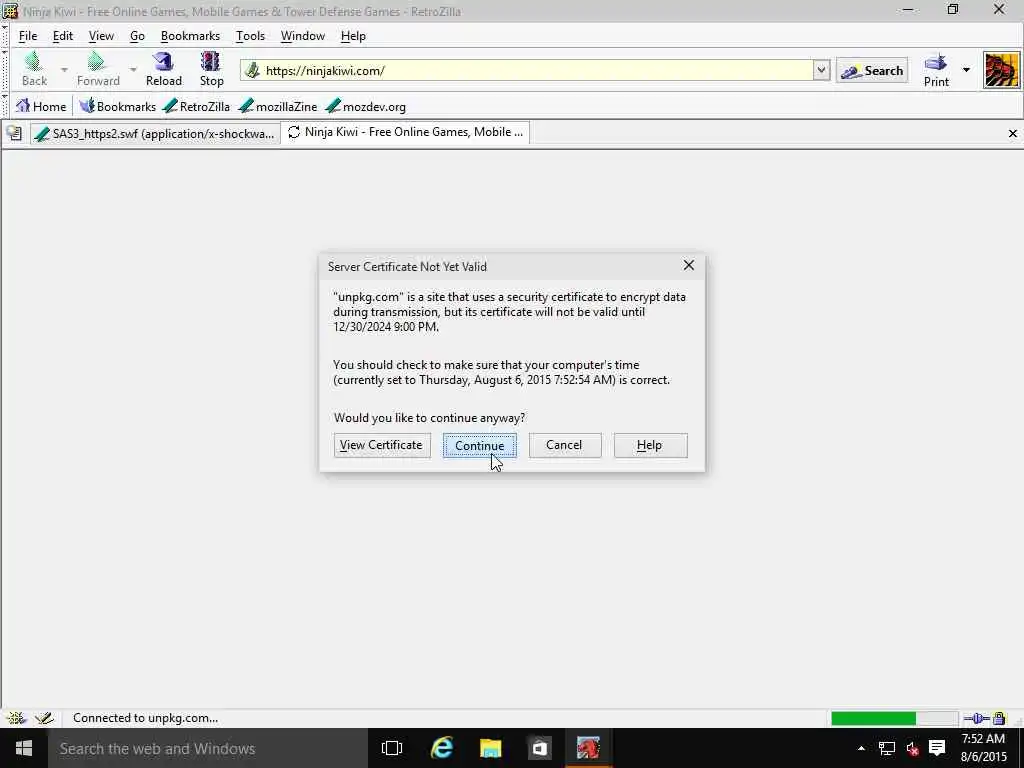Cancel the certificate warning dialog
The image size is (1024, 768).
click(564, 445)
